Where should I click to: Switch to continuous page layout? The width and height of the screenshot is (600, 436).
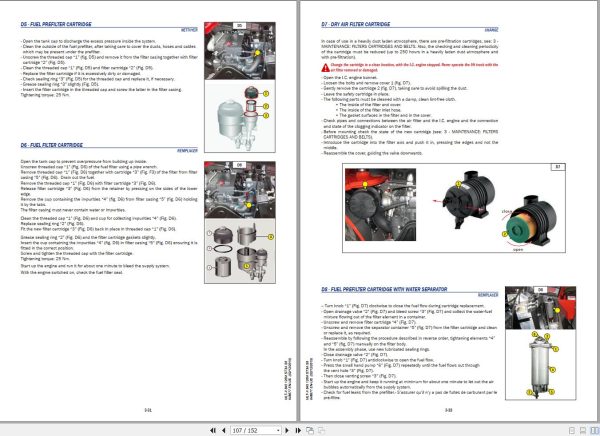583,431
